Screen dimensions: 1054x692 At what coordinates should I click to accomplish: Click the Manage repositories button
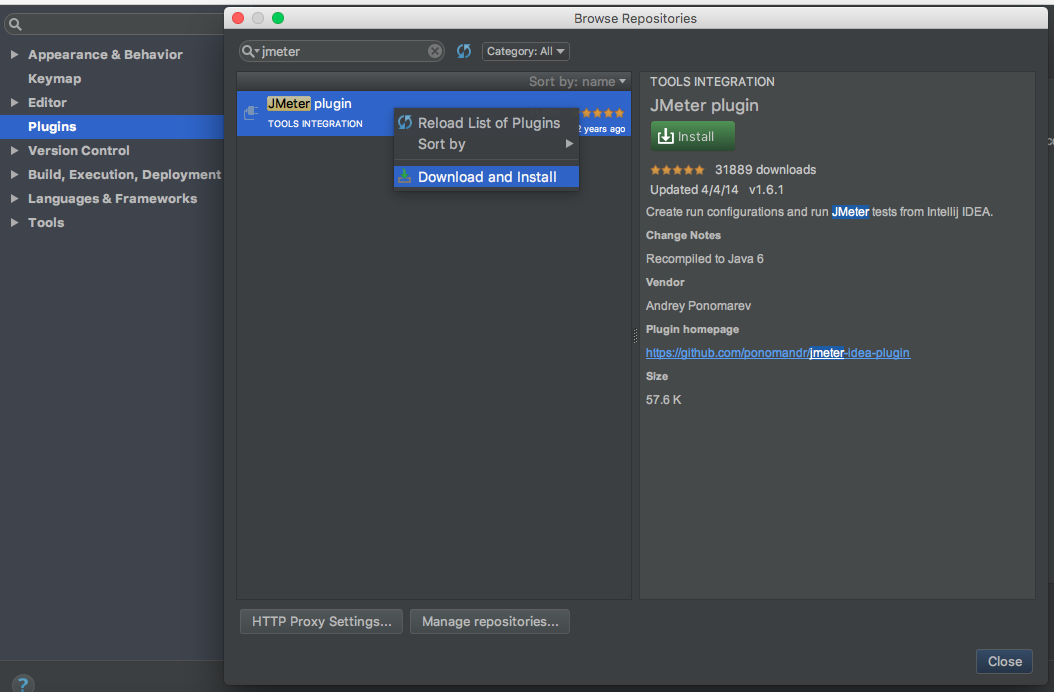489,621
